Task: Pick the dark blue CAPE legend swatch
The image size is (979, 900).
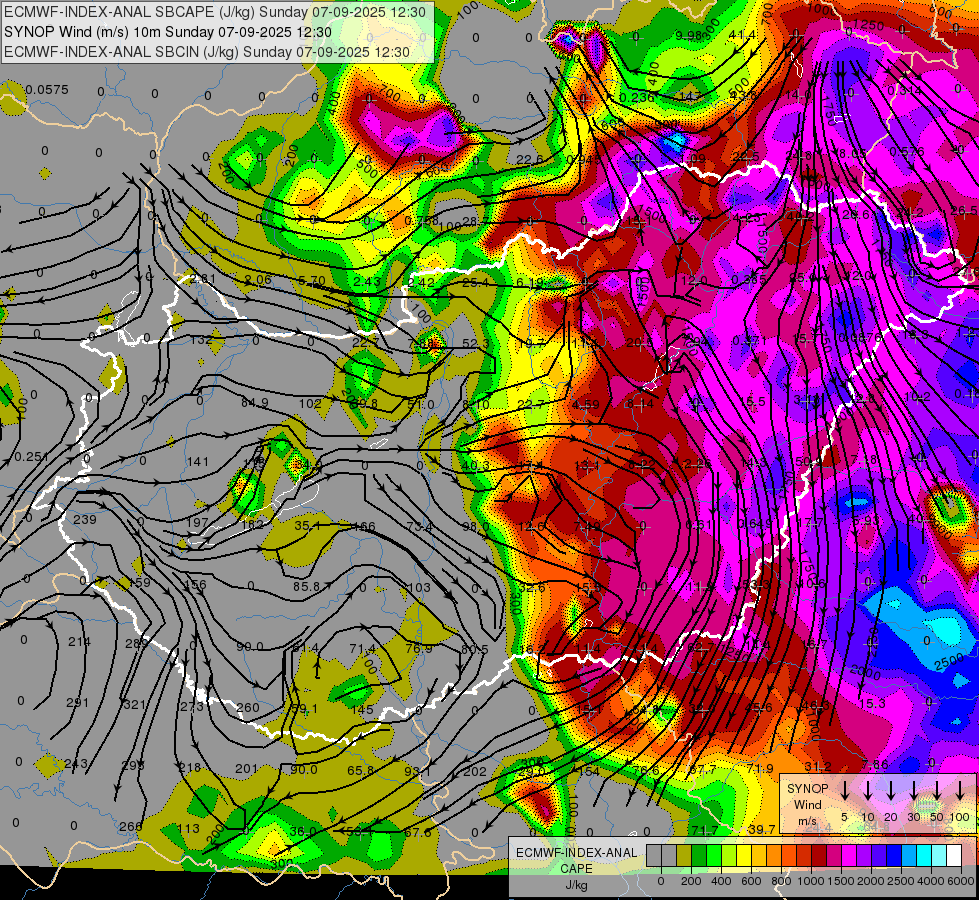Action: point(894,856)
